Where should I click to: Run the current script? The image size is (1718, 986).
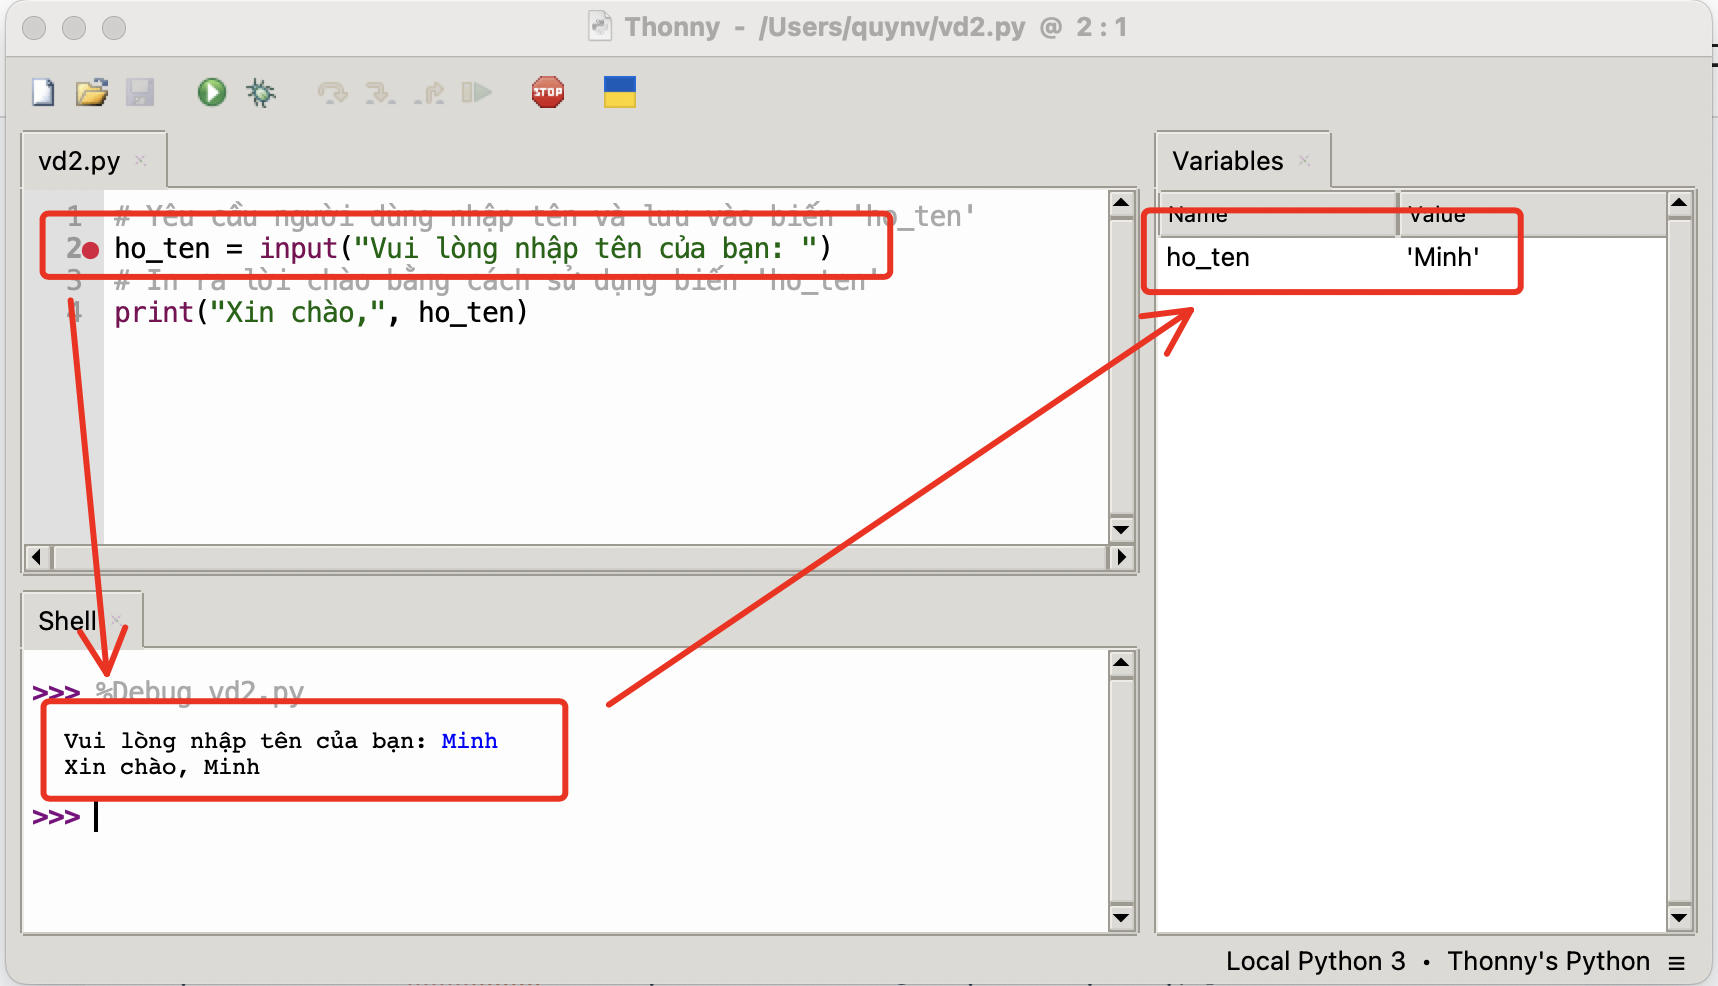click(211, 92)
